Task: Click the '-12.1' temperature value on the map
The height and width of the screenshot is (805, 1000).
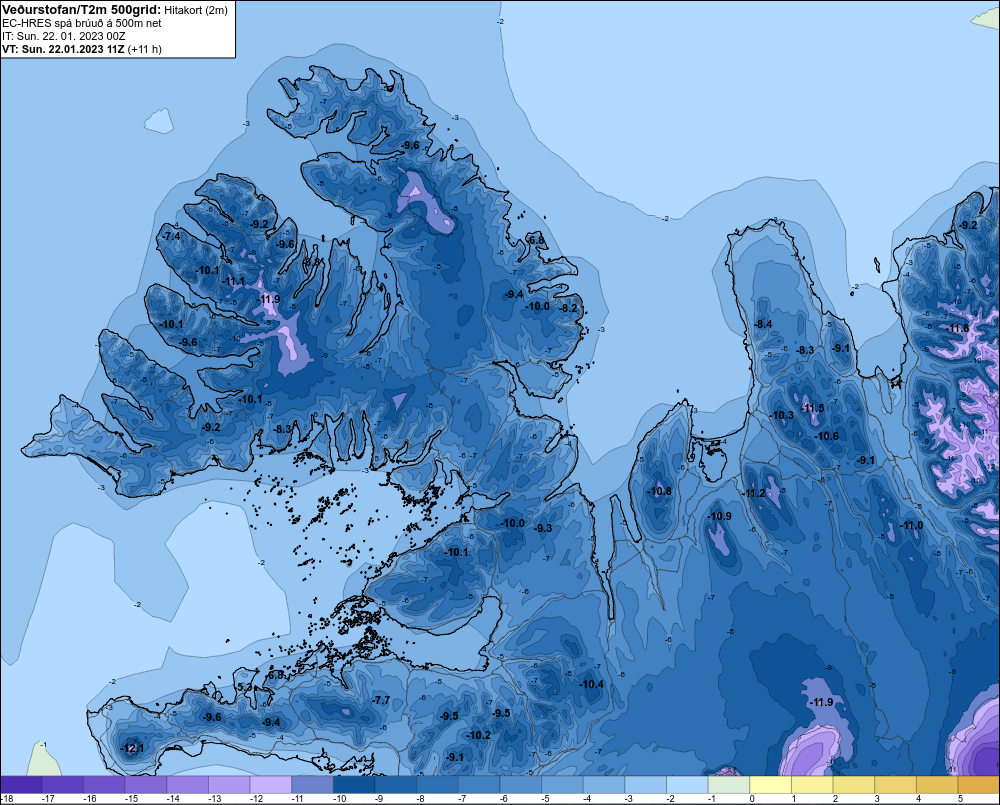Action: (133, 748)
